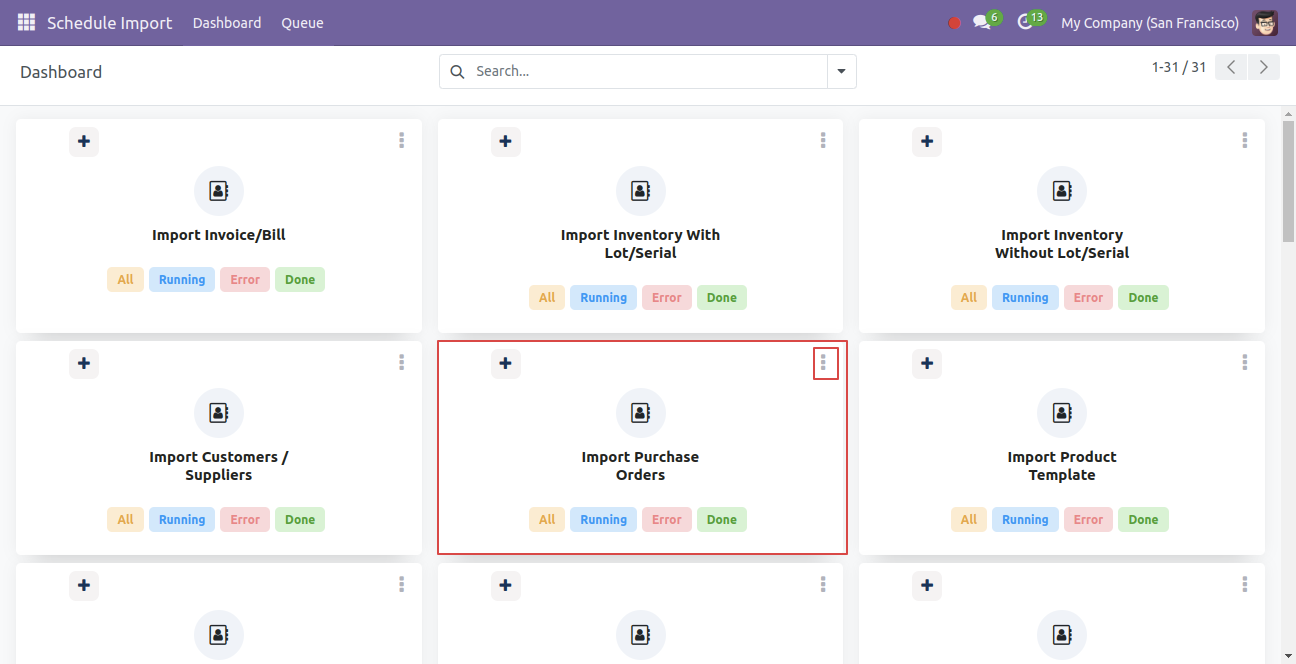The height and width of the screenshot is (664, 1296).
Task: Show Done for Import Inventory Without Lot/Serial
Action: point(1144,298)
